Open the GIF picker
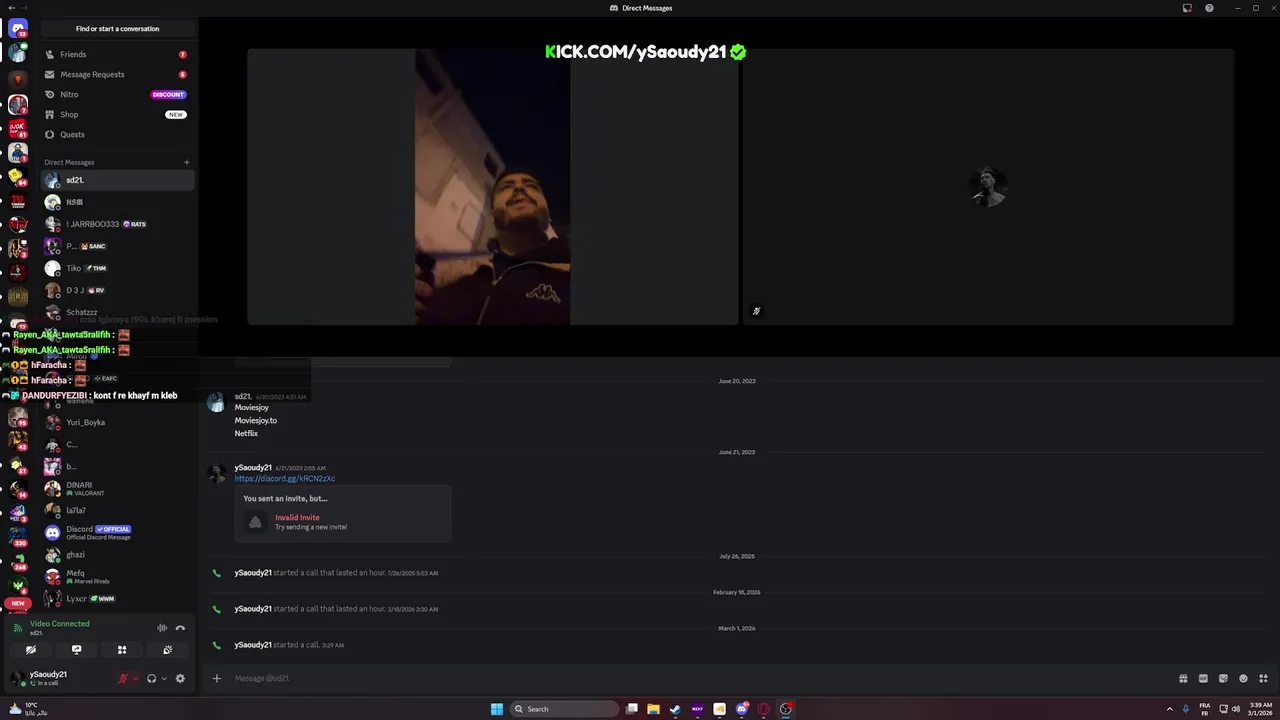Image resolution: width=1280 pixels, height=720 pixels. click(x=1203, y=678)
